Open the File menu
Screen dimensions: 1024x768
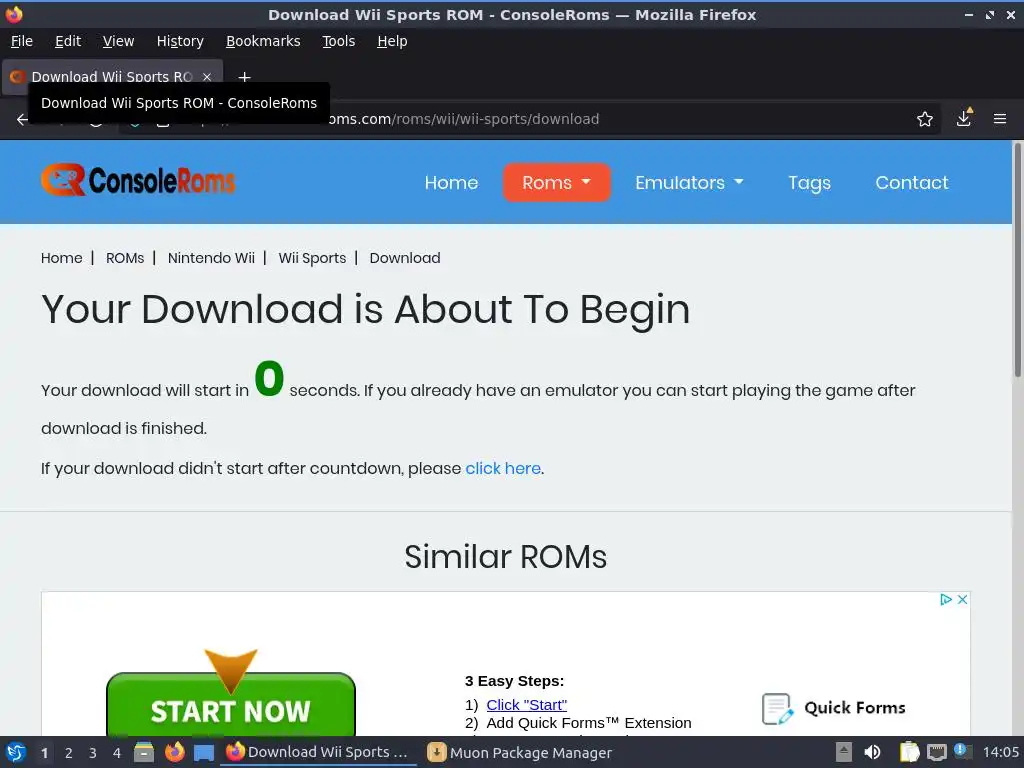[22, 41]
